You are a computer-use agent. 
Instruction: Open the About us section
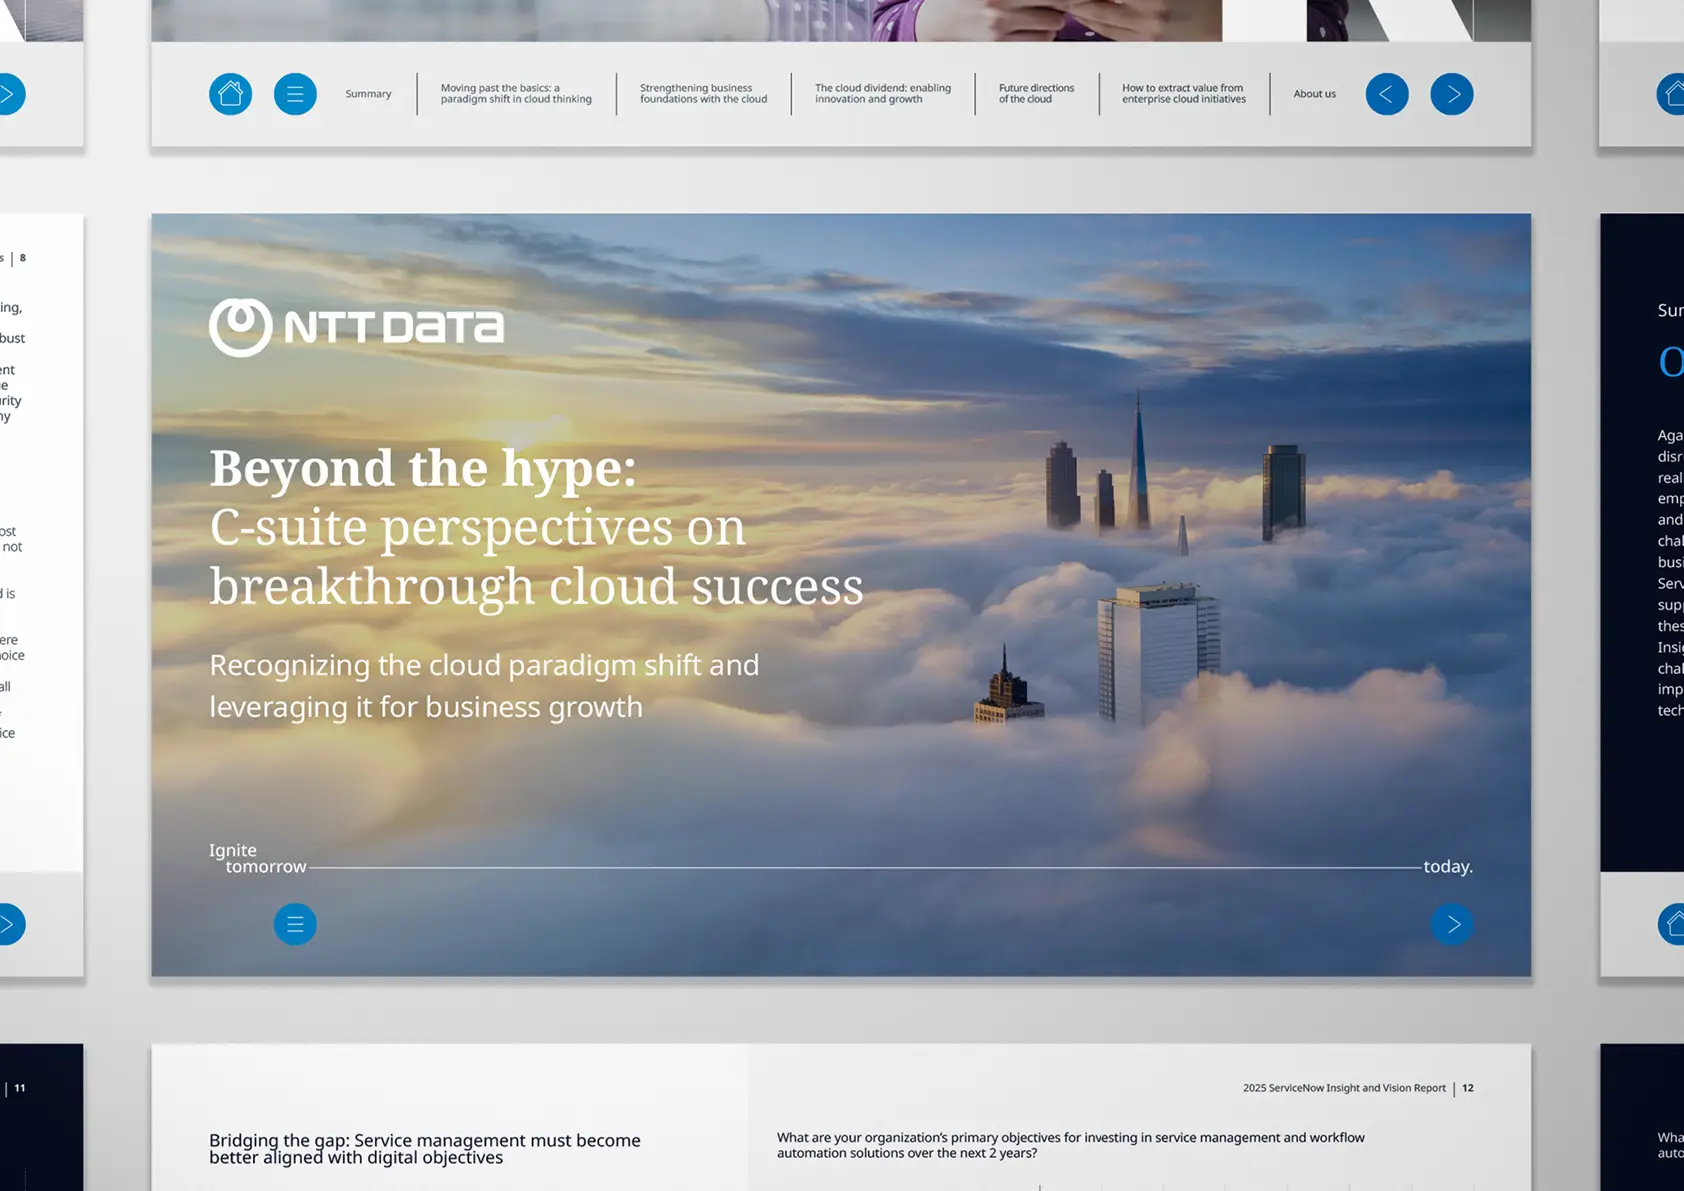1314,94
